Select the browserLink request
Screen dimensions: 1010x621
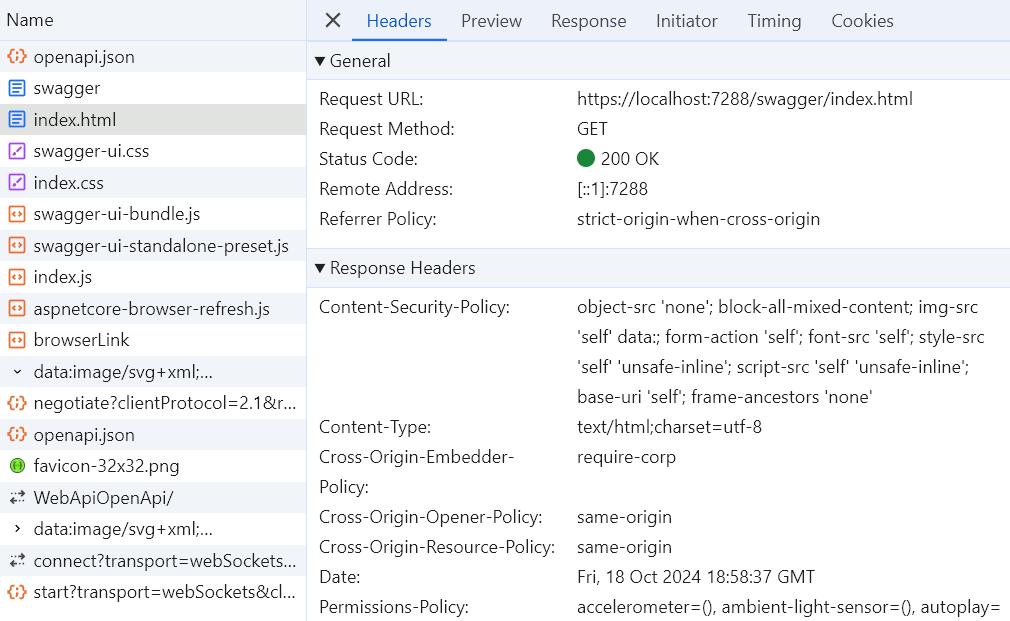coord(81,340)
